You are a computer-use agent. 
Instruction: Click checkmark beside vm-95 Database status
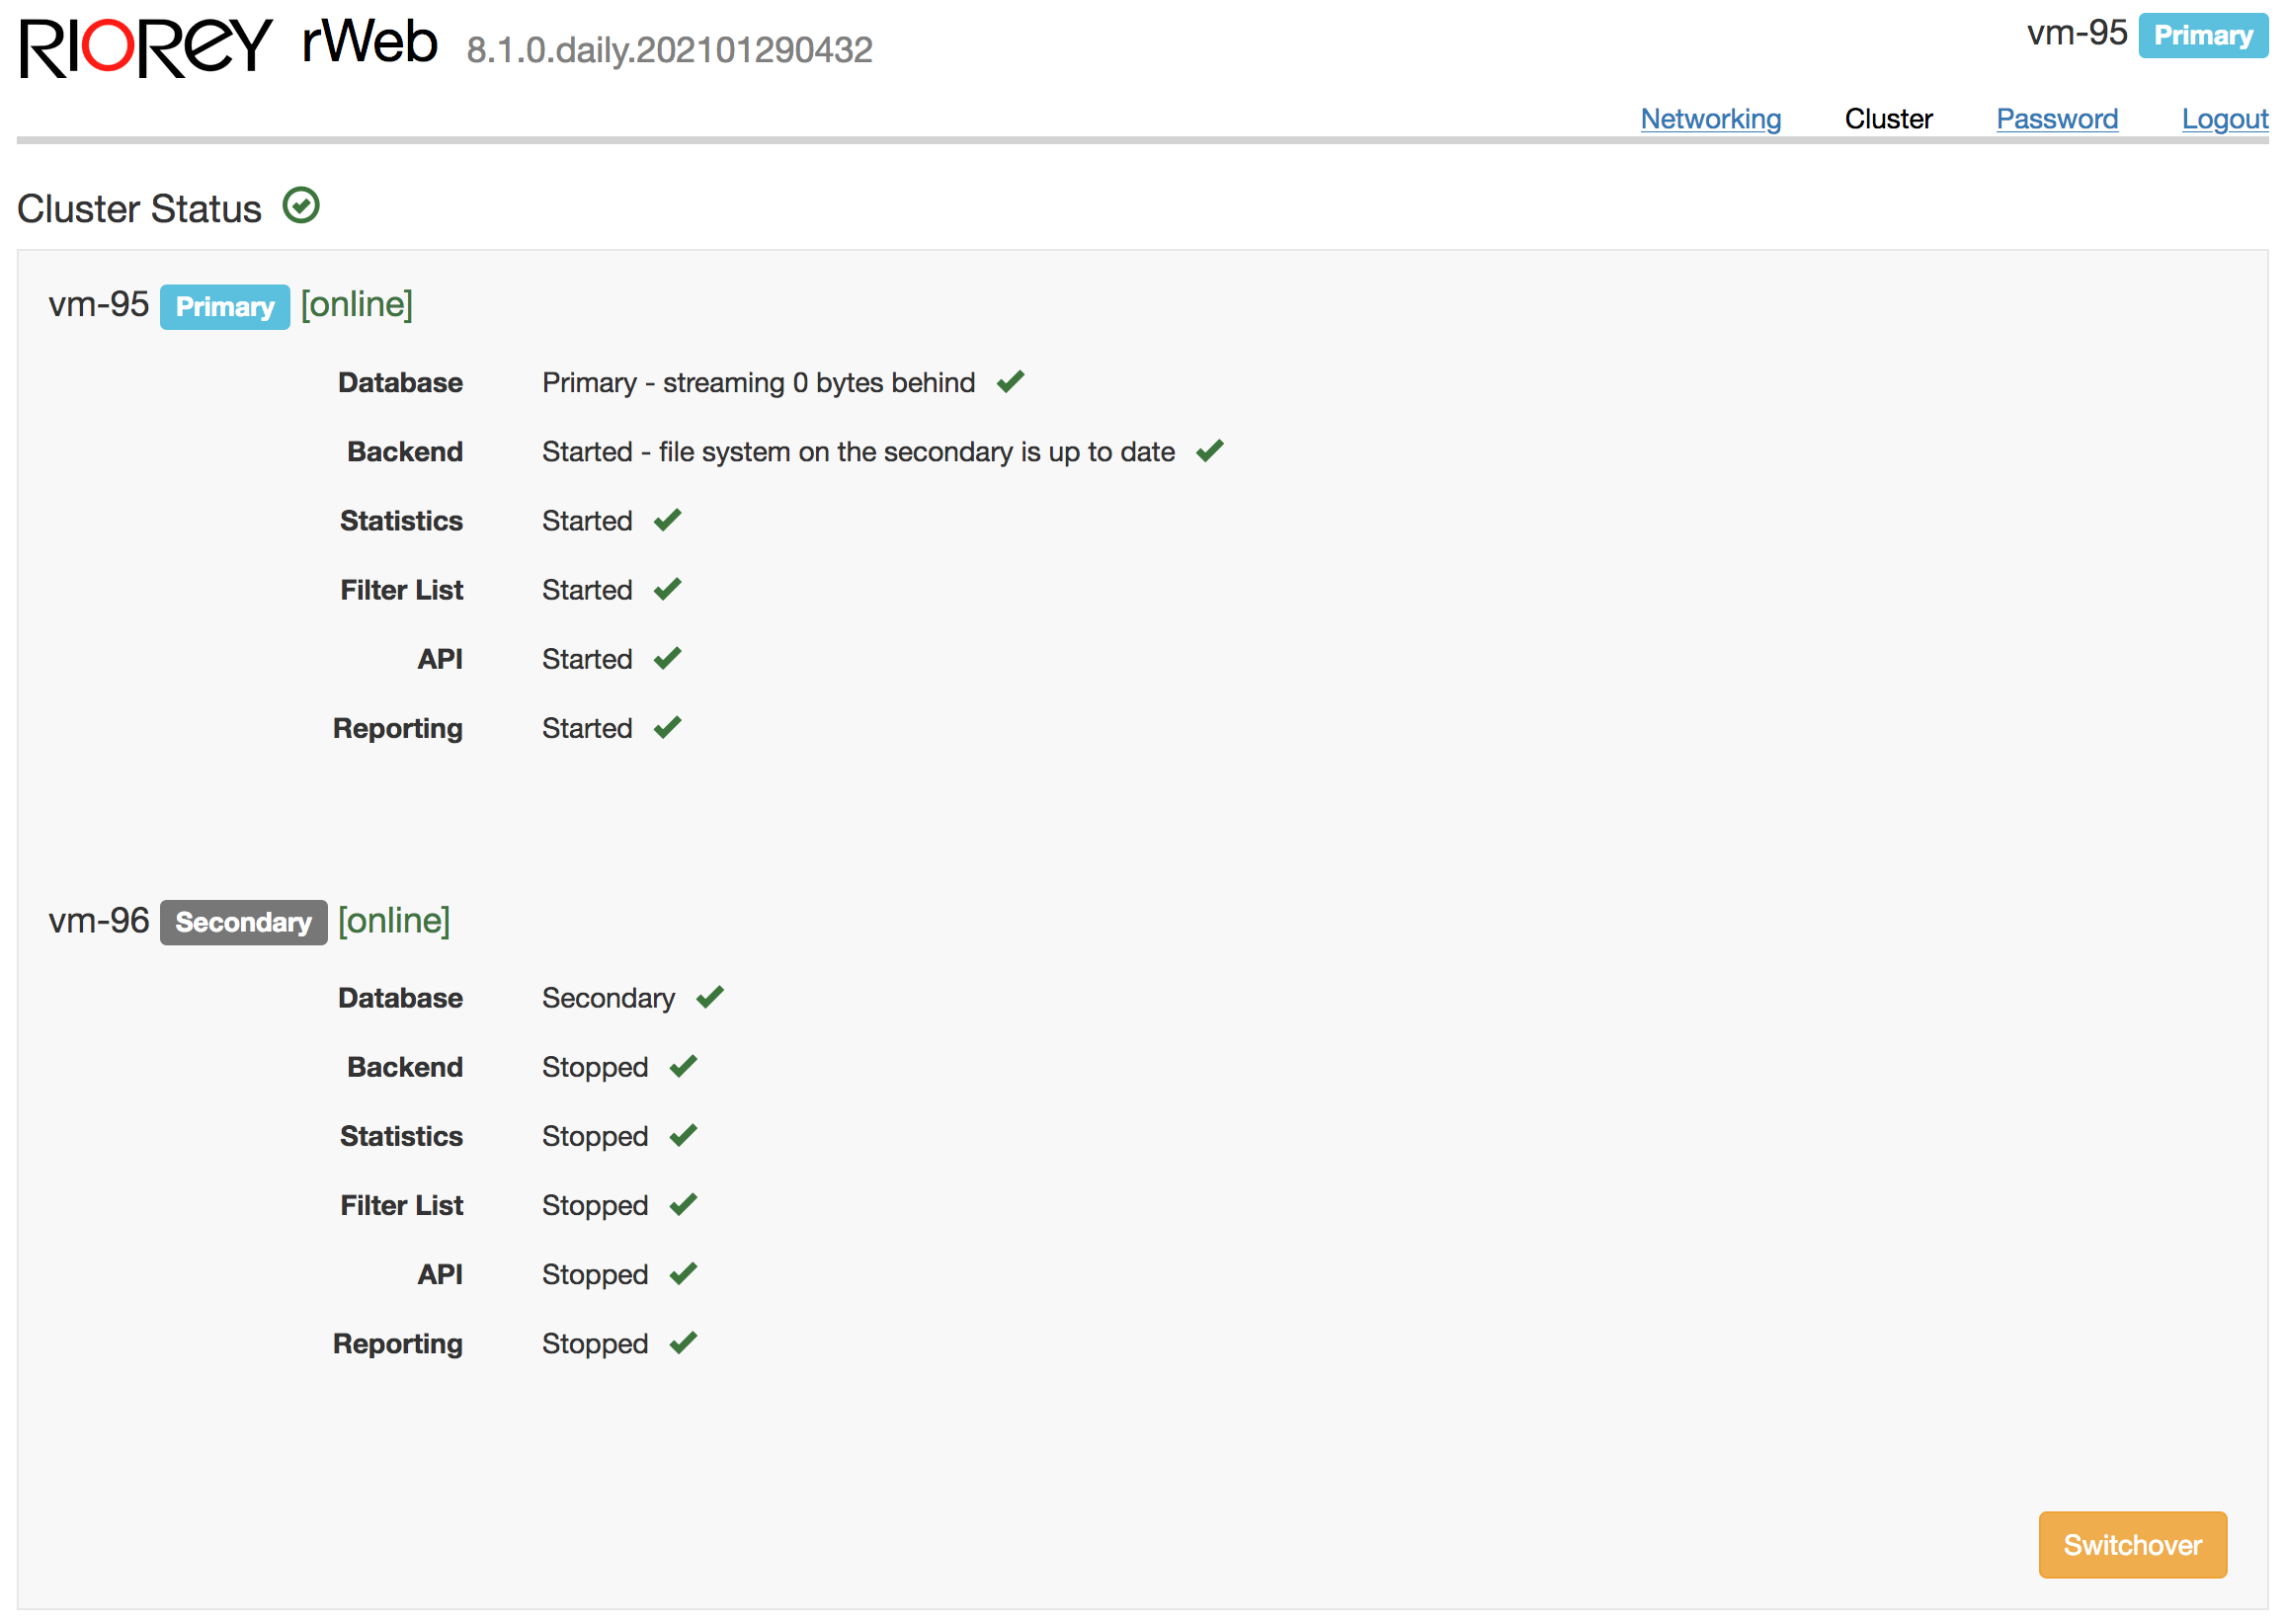coord(1010,382)
